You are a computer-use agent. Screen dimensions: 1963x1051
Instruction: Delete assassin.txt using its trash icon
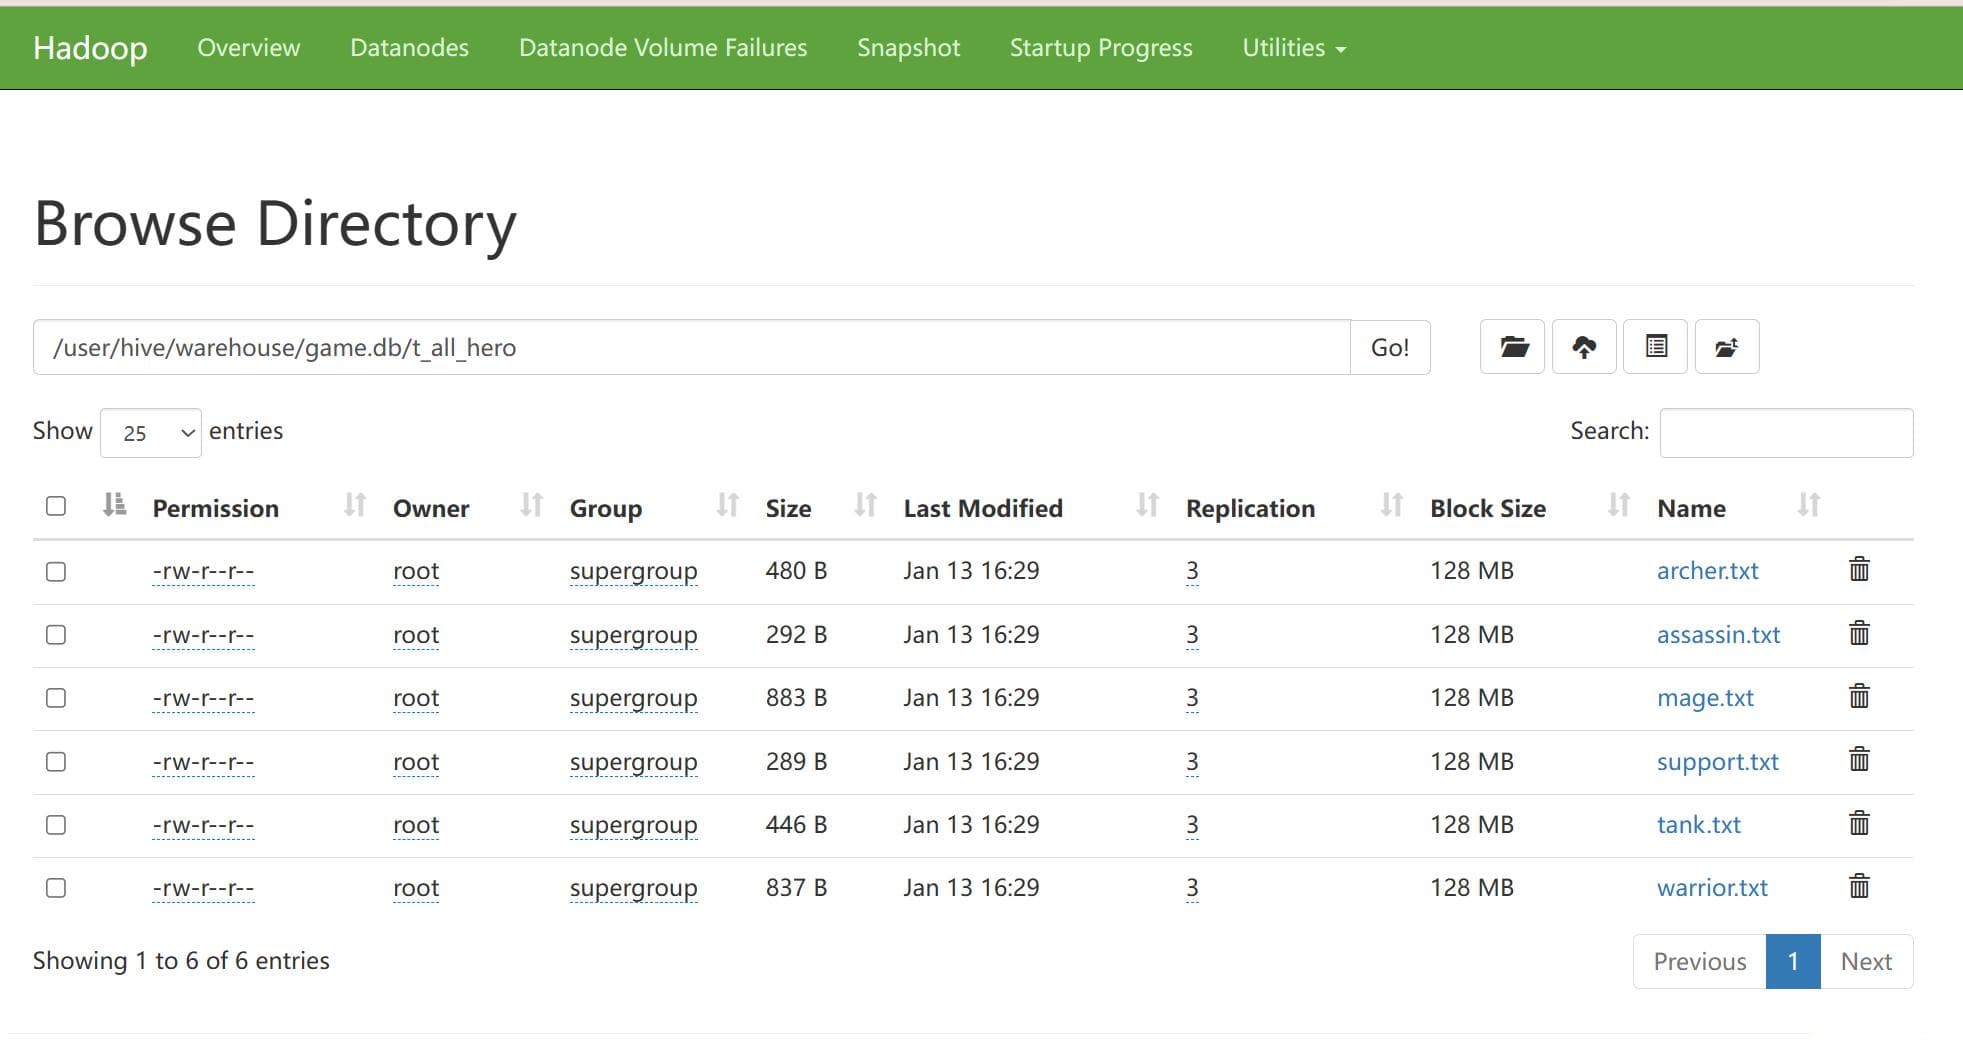(x=1859, y=633)
